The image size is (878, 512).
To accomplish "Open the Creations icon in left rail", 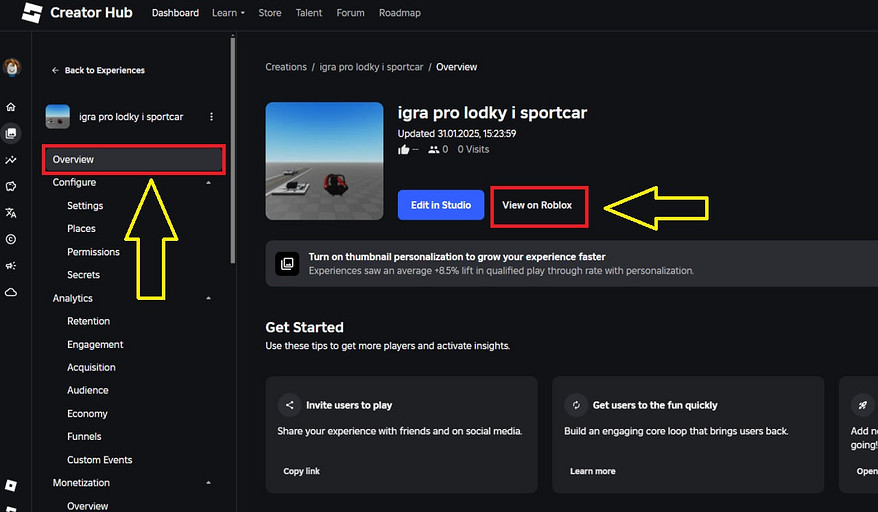I will click(x=11, y=133).
